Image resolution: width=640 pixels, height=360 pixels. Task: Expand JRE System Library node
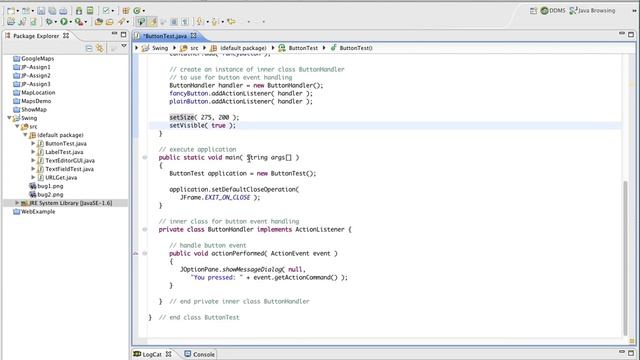pyautogui.click(x=17, y=203)
